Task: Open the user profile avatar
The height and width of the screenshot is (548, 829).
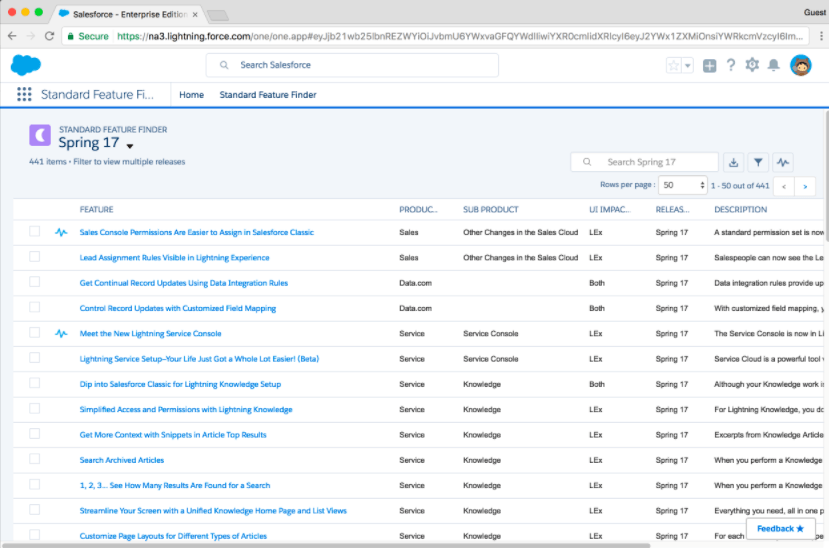Action: click(800, 66)
